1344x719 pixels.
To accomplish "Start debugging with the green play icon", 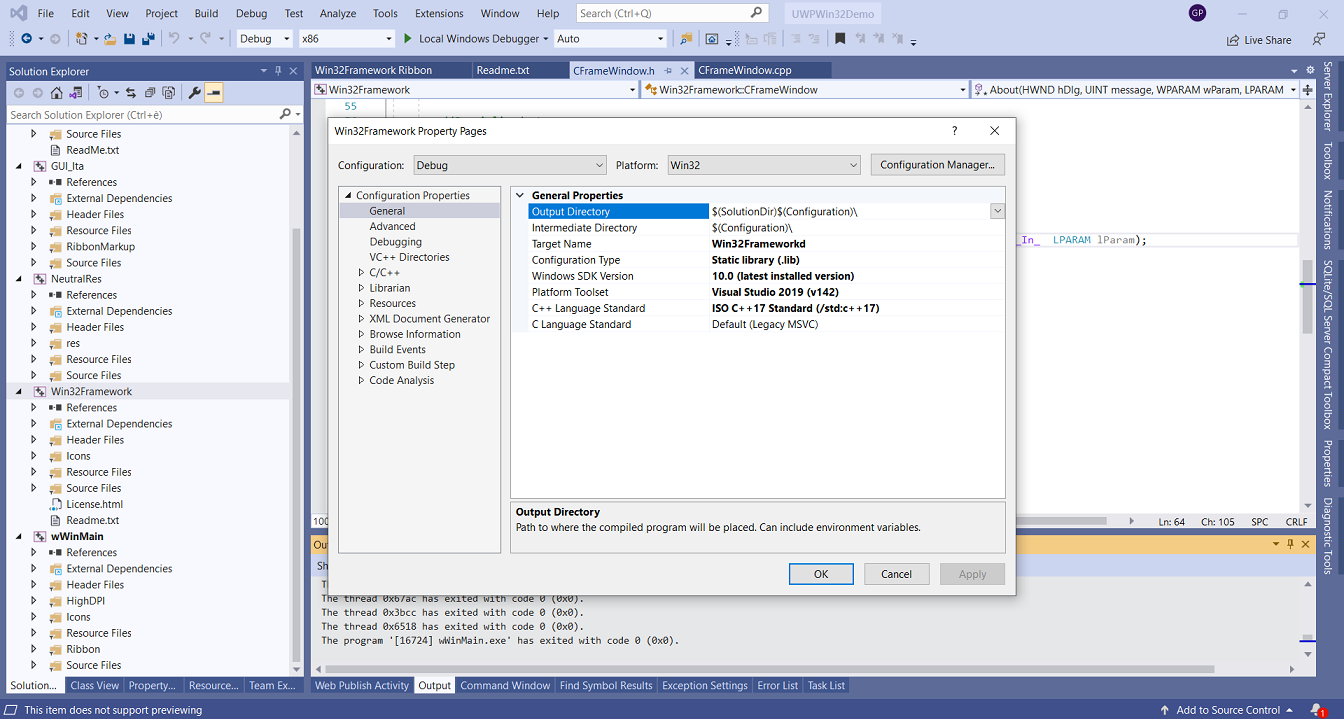I will [407, 39].
